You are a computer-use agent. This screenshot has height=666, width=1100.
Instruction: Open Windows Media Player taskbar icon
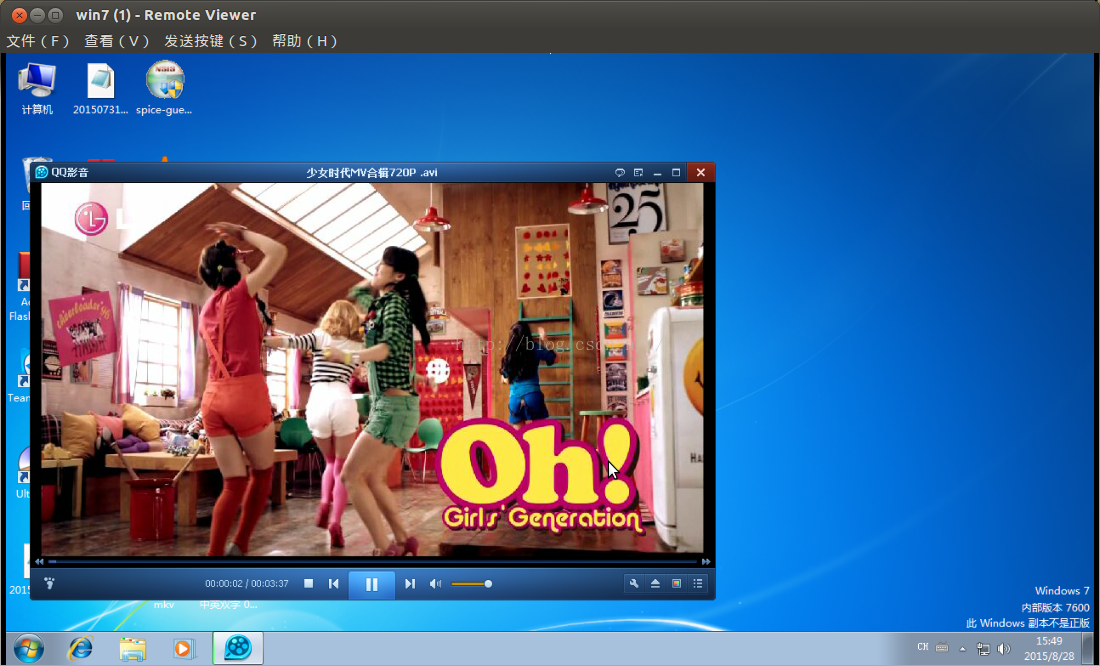coord(184,648)
